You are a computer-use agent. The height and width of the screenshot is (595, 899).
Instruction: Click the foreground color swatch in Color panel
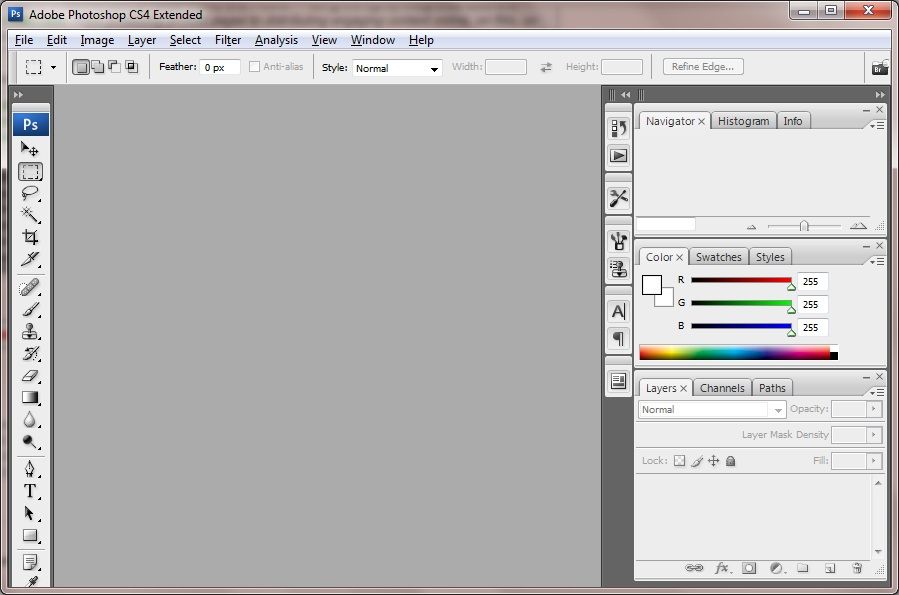(x=651, y=285)
